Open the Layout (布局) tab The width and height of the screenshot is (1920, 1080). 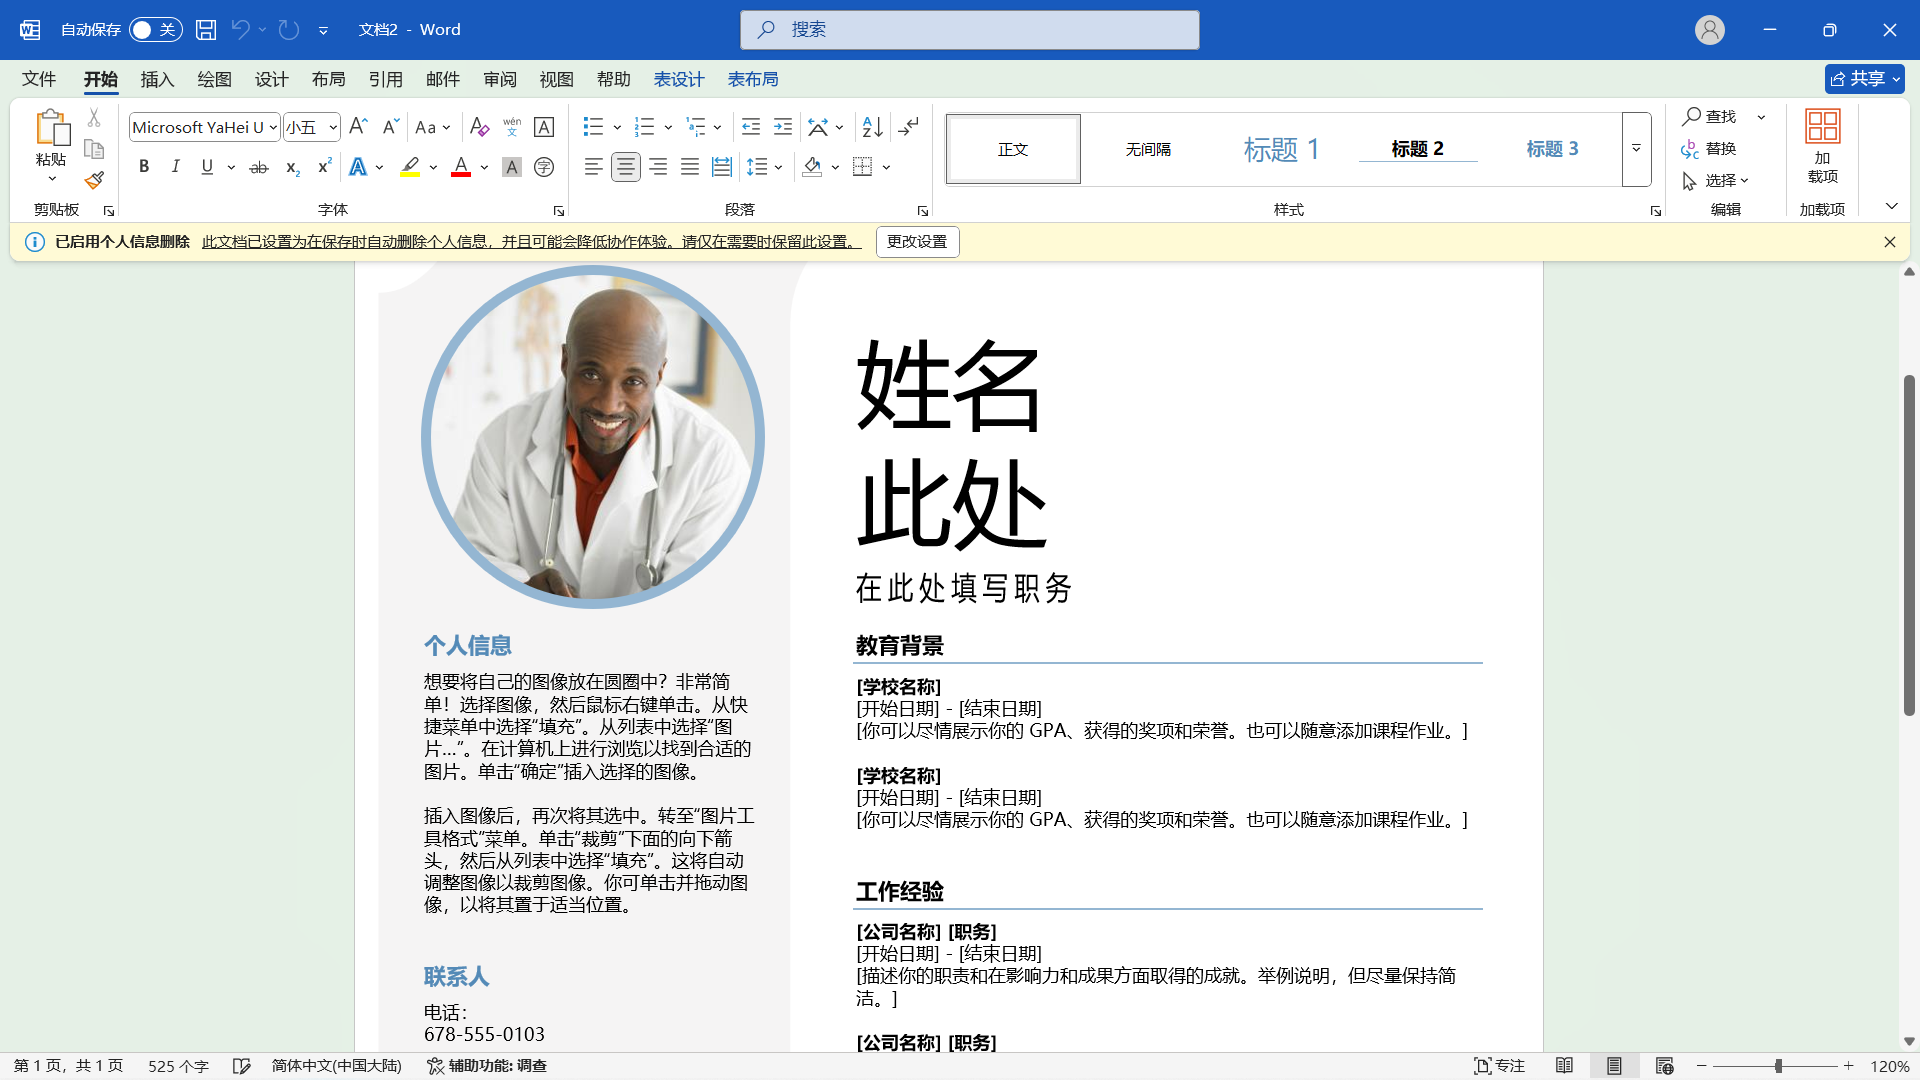coord(328,79)
